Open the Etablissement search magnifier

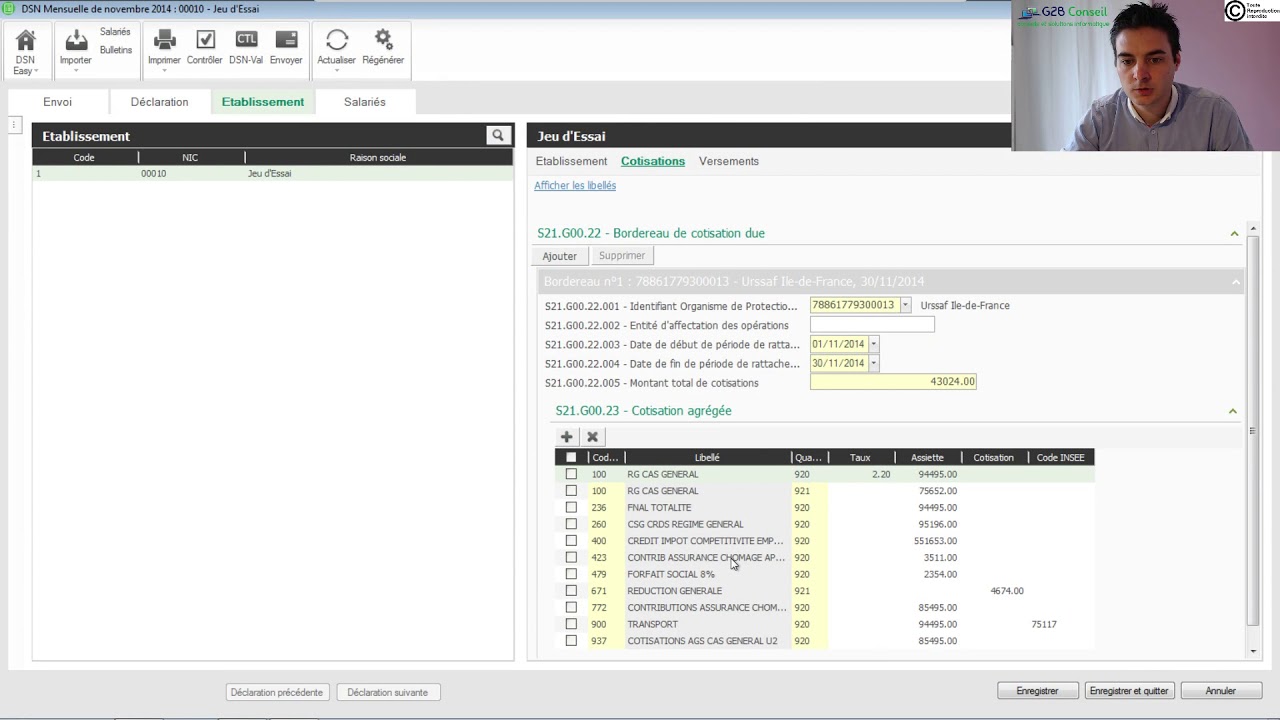click(x=498, y=136)
